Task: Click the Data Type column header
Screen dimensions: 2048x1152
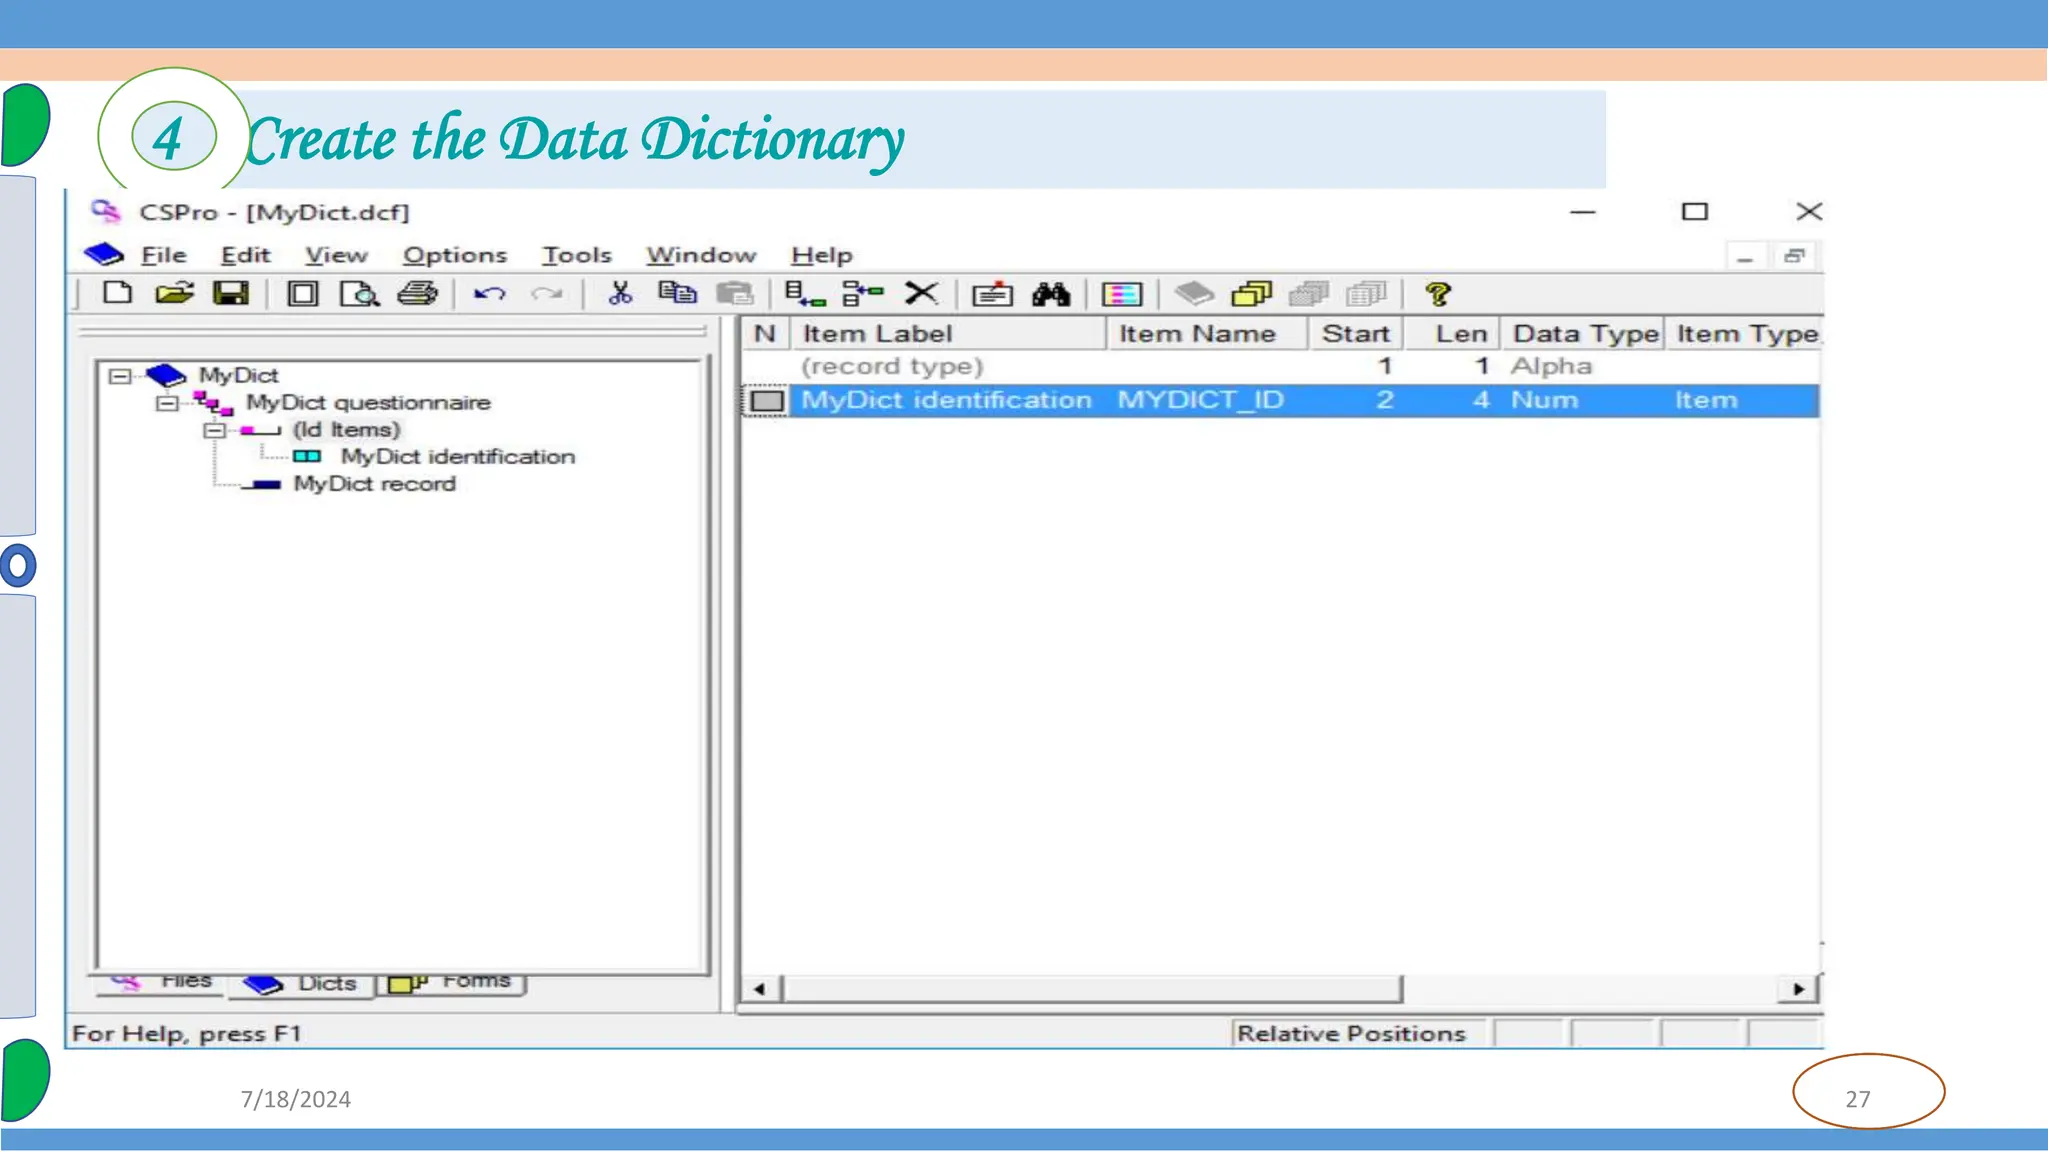Action: click(x=1582, y=334)
